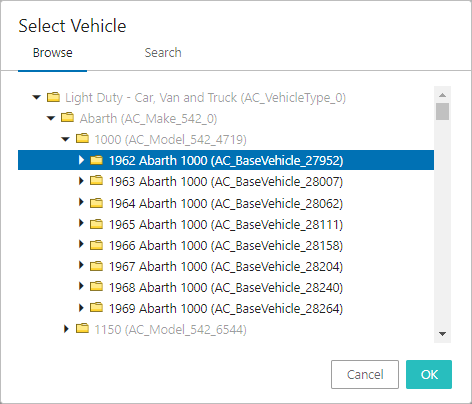Viewport: 472px width, 404px height.
Task: Click the scroll down arrow of vehicle list
Action: click(x=443, y=334)
